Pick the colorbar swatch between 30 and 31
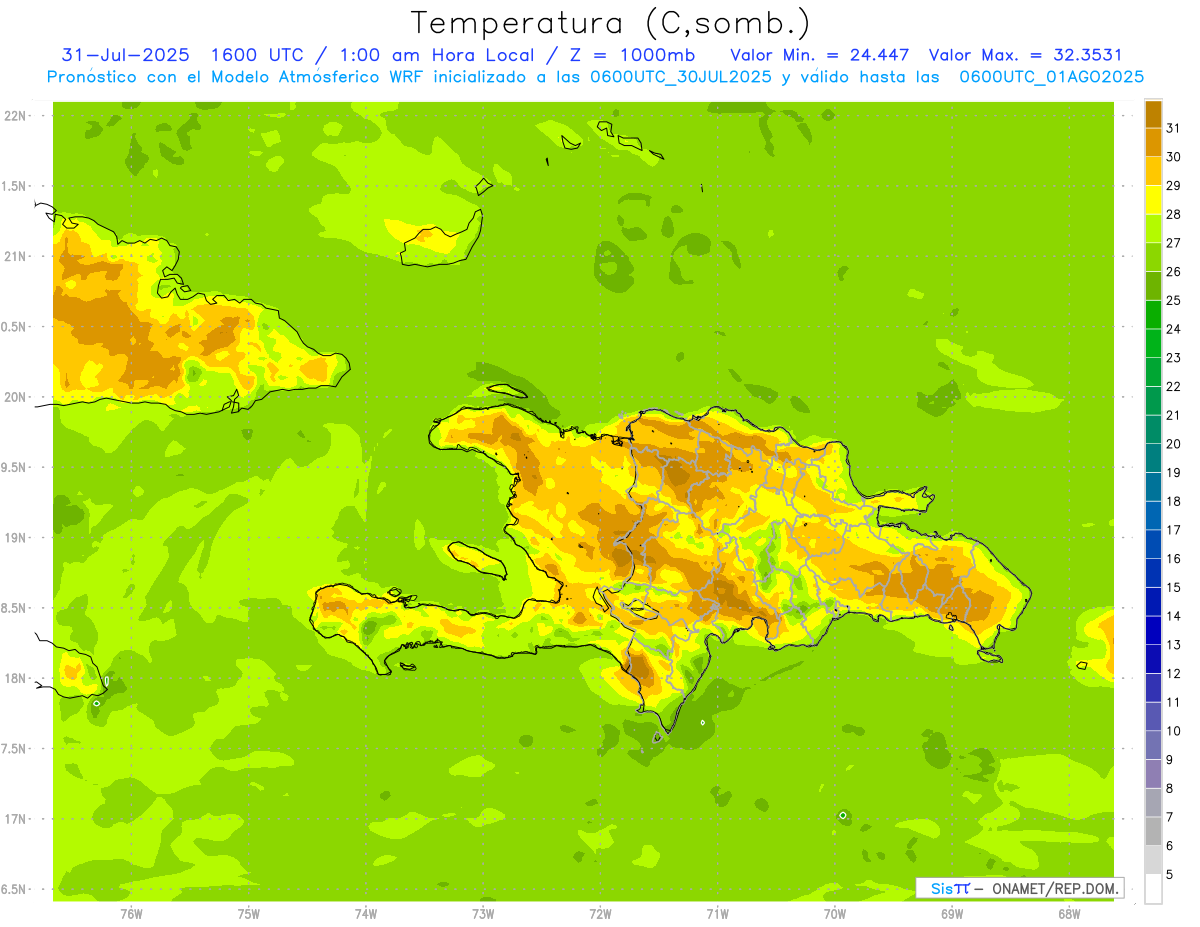The width and height of the screenshot is (1200, 927). click(1153, 142)
